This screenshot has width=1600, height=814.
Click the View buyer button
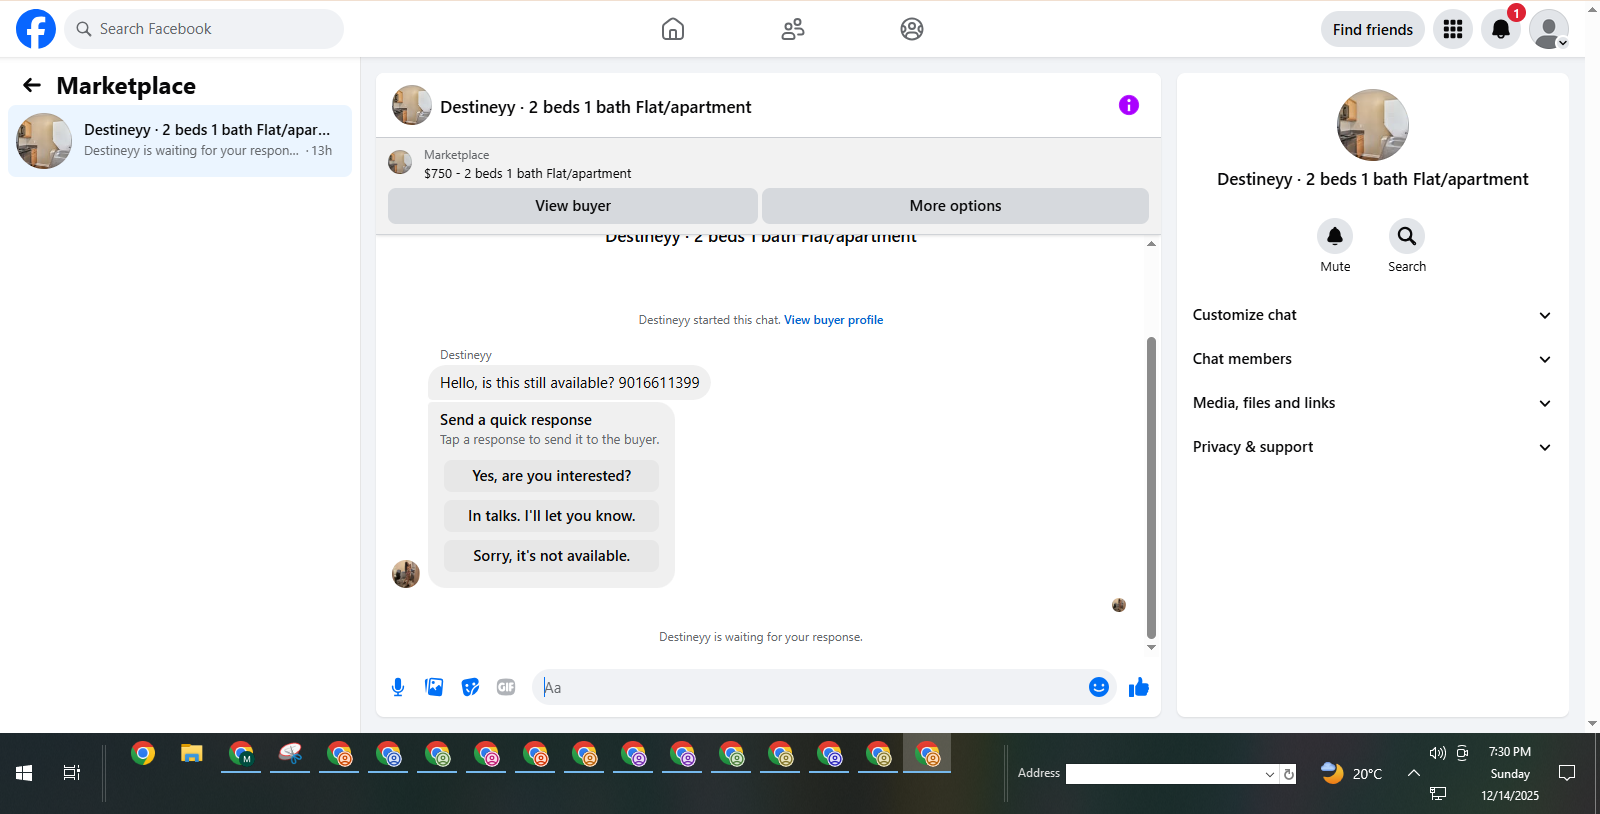tap(572, 206)
